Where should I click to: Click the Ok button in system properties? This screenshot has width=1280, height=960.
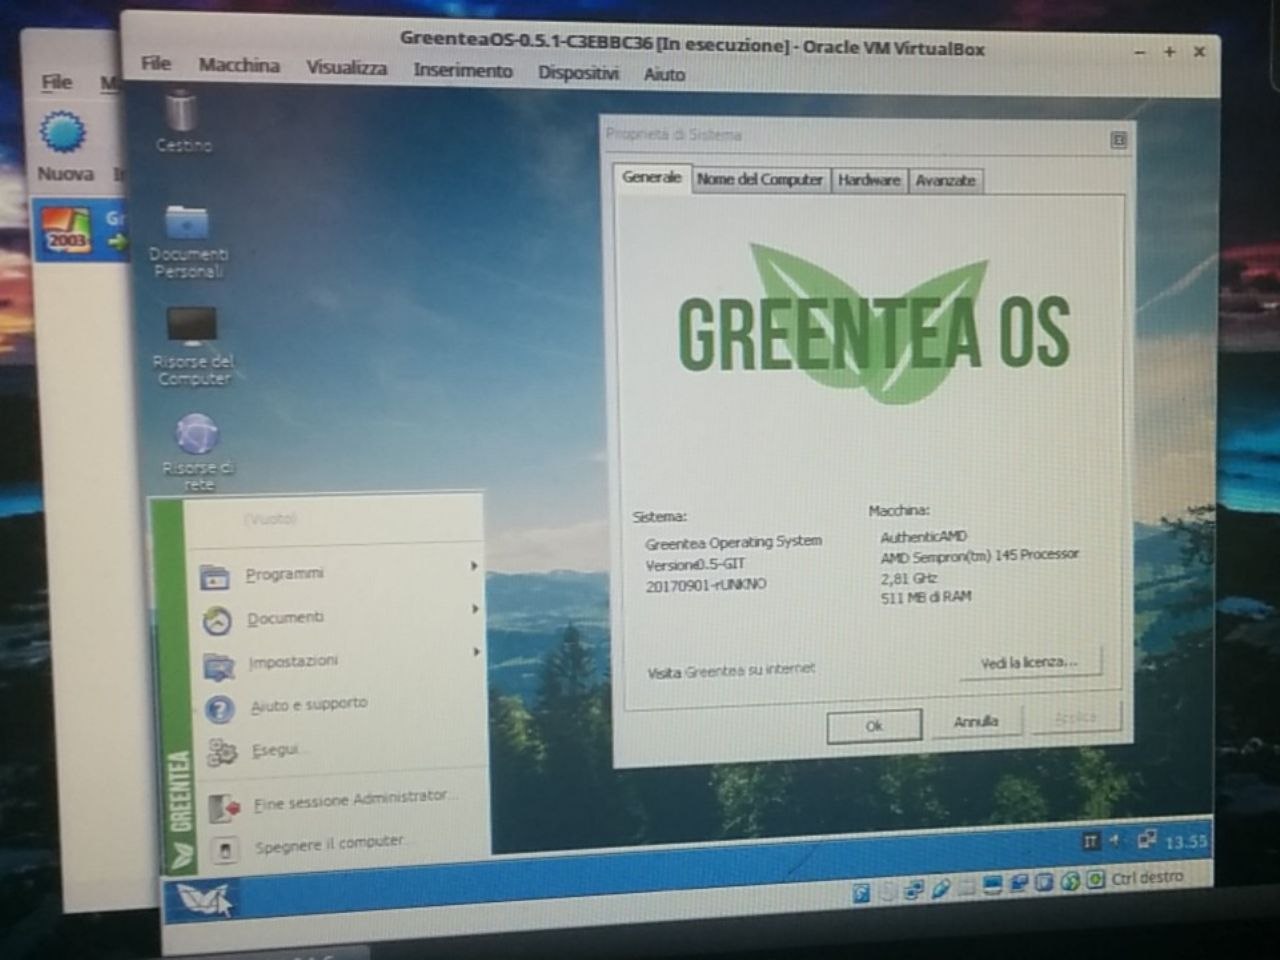coord(874,726)
